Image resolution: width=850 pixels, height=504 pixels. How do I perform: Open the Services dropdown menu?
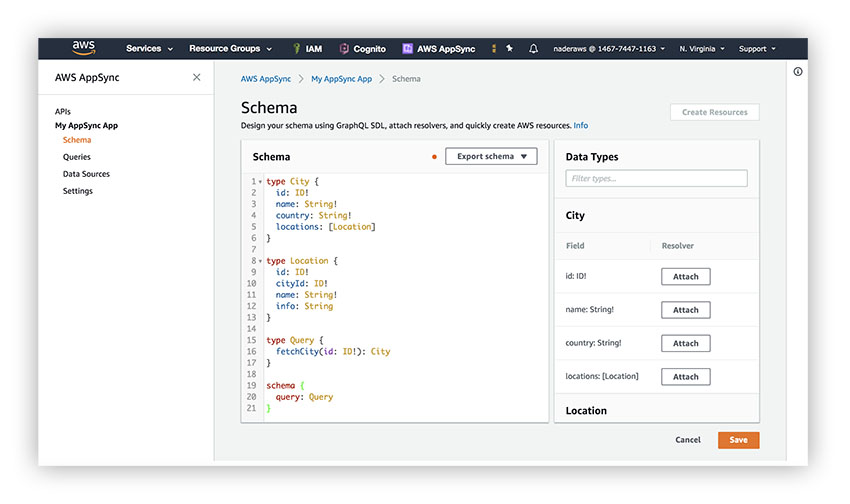pyautogui.click(x=150, y=49)
